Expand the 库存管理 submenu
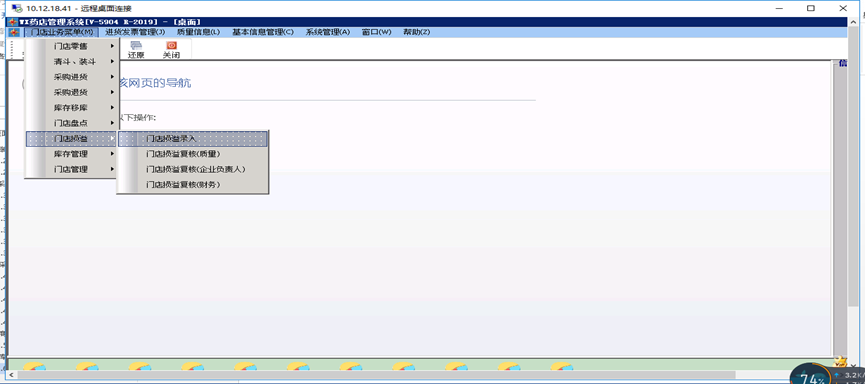 (72, 154)
